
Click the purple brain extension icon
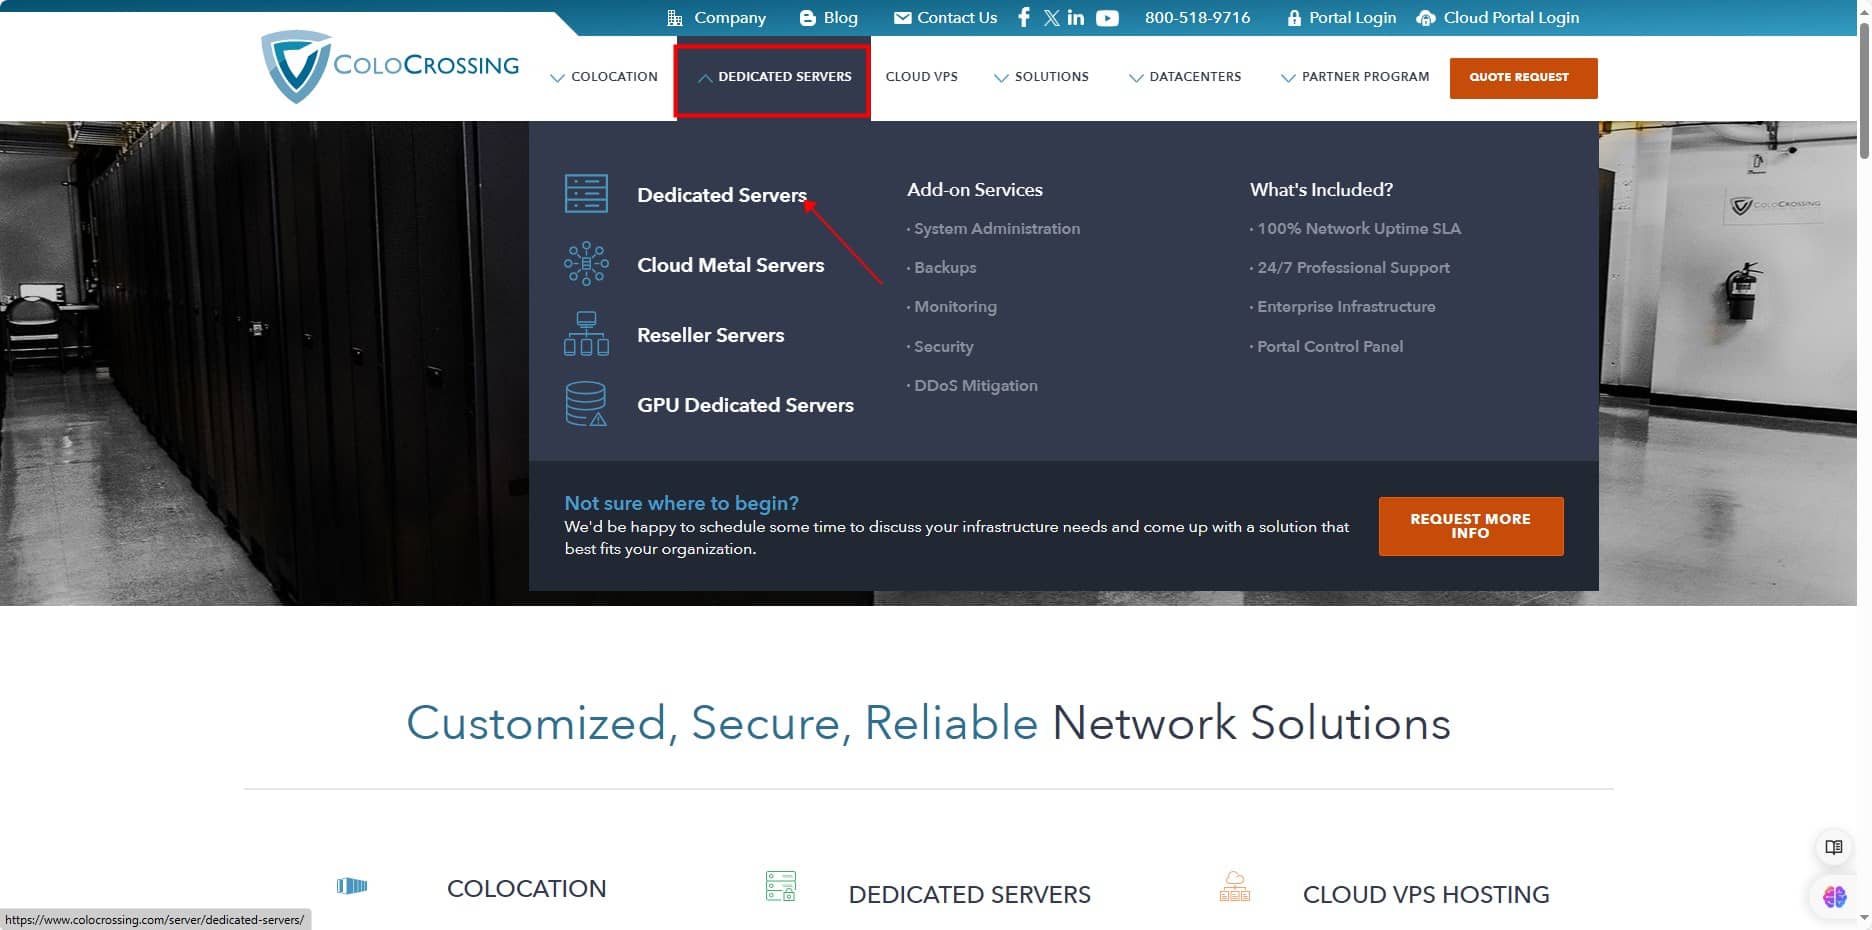(1834, 897)
